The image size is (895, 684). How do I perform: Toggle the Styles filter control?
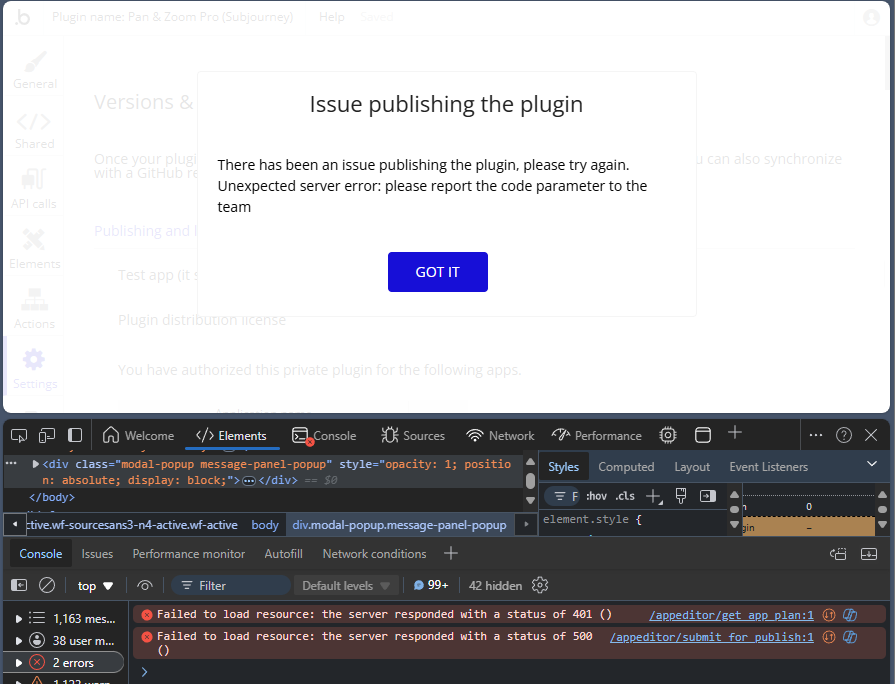point(561,495)
